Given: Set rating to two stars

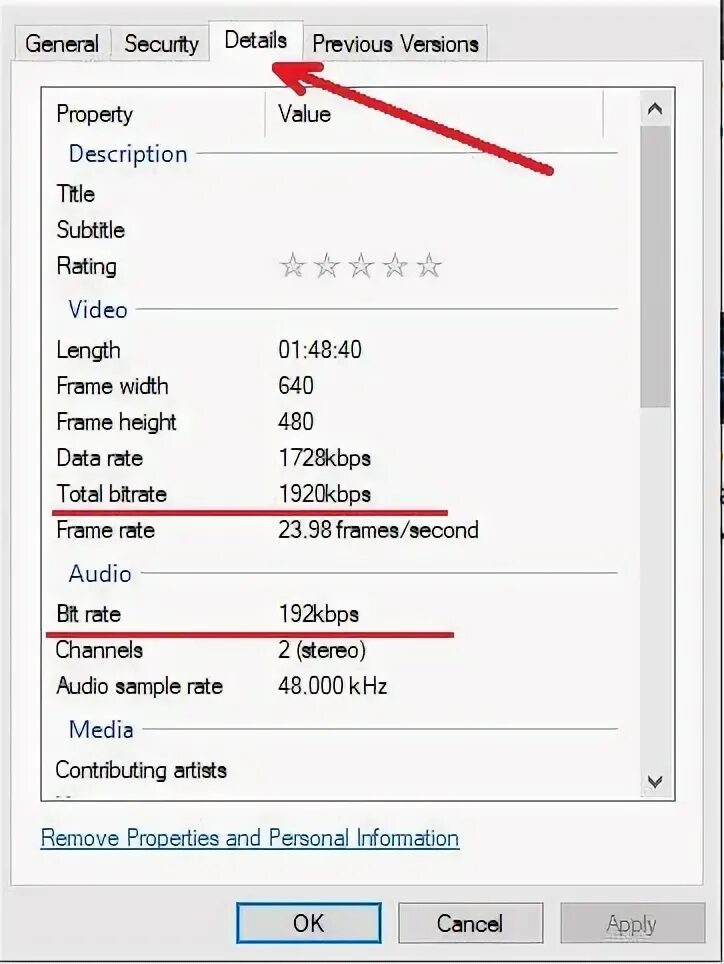Looking at the screenshot, I should click(326, 266).
